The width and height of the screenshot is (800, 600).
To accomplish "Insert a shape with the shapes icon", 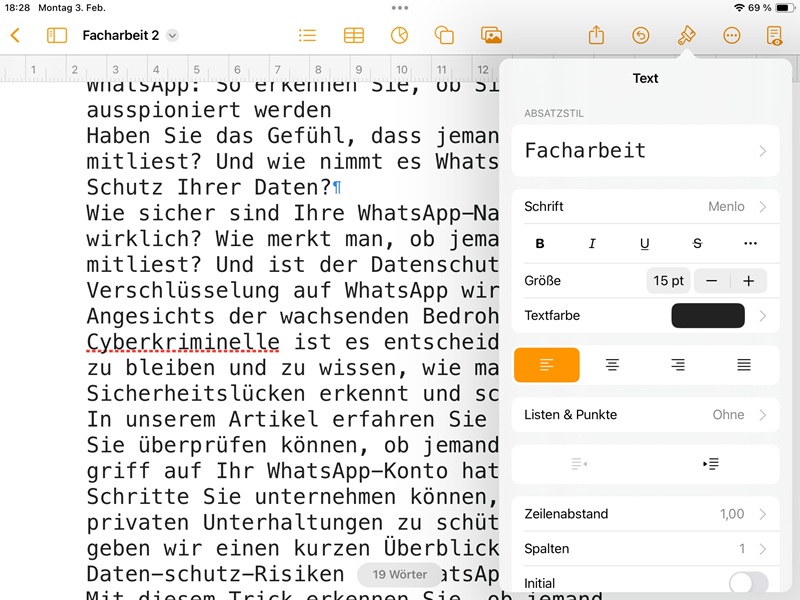I will pyautogui.click(x=444, y=35).
